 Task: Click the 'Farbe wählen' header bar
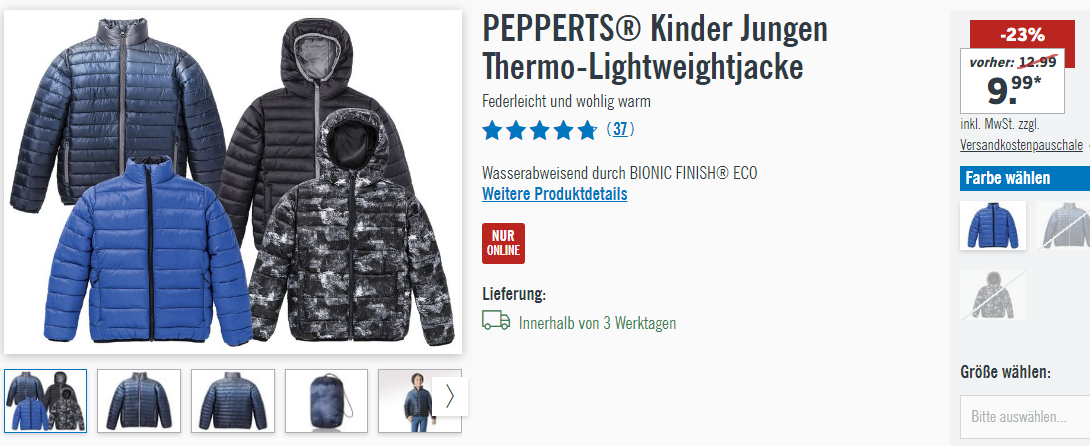(x=1025, y=178)
